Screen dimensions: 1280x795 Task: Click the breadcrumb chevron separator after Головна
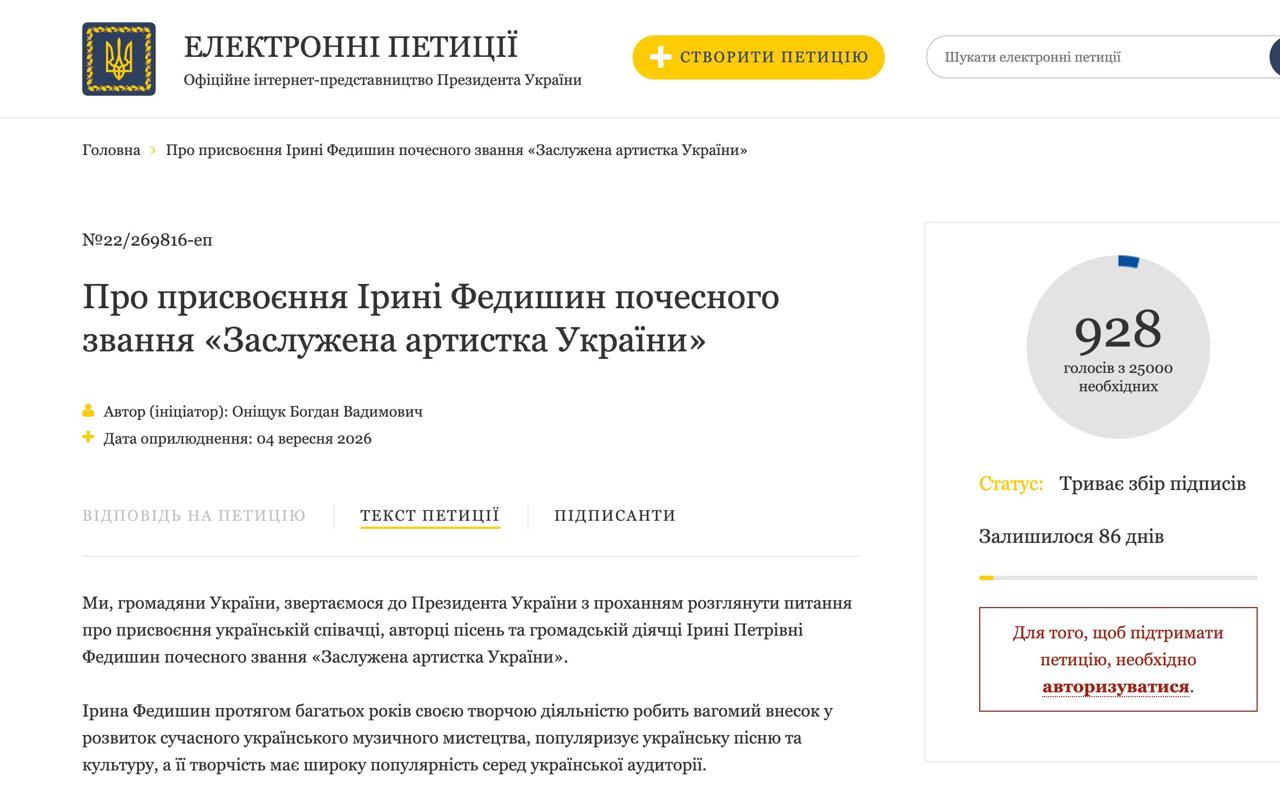click(153, 150)
